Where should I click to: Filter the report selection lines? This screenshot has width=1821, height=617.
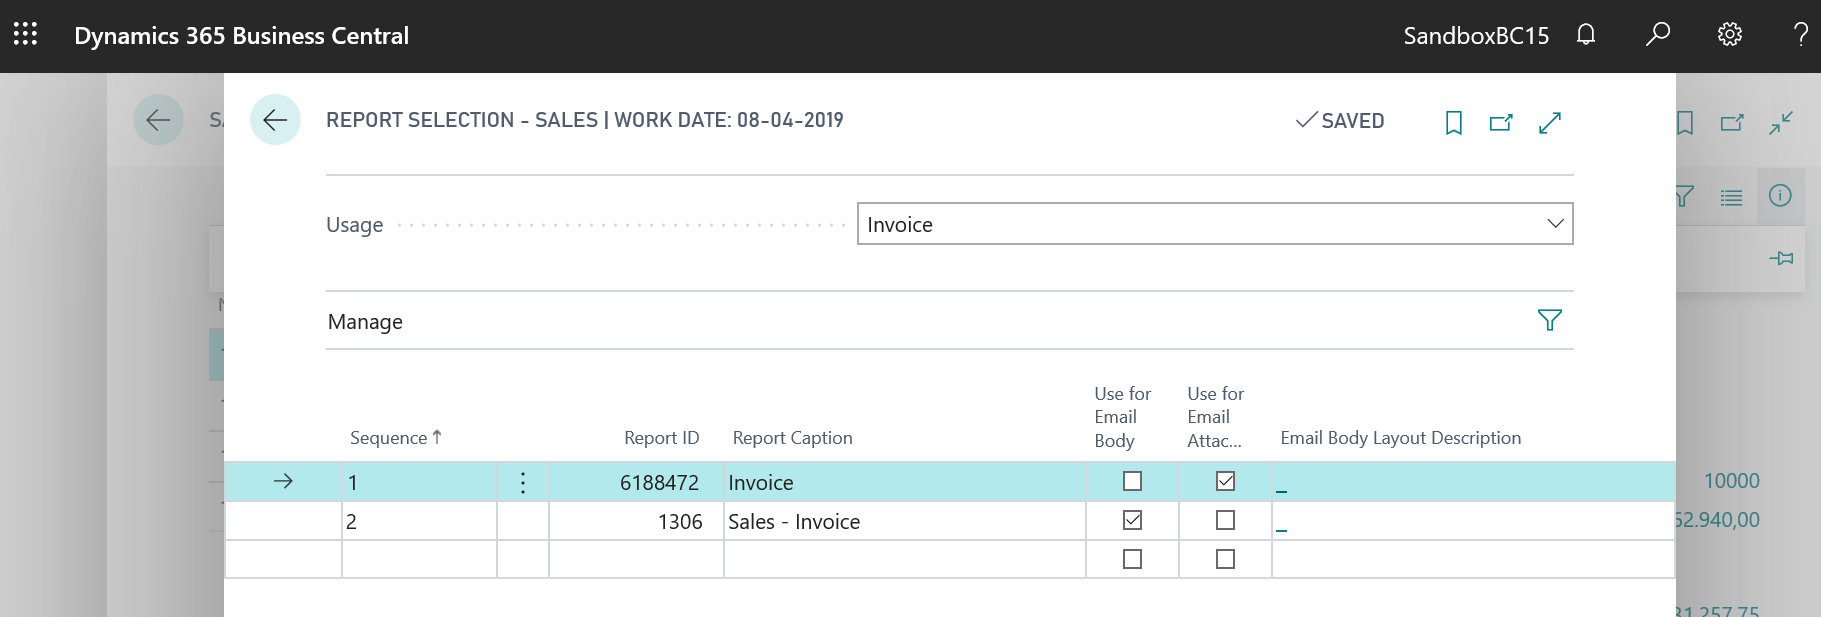click(1549, 320)
